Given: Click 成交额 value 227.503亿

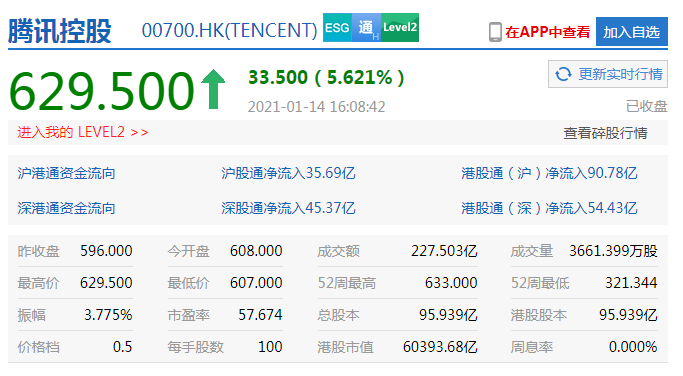Looking at the screenshot, I should point(444,251).
